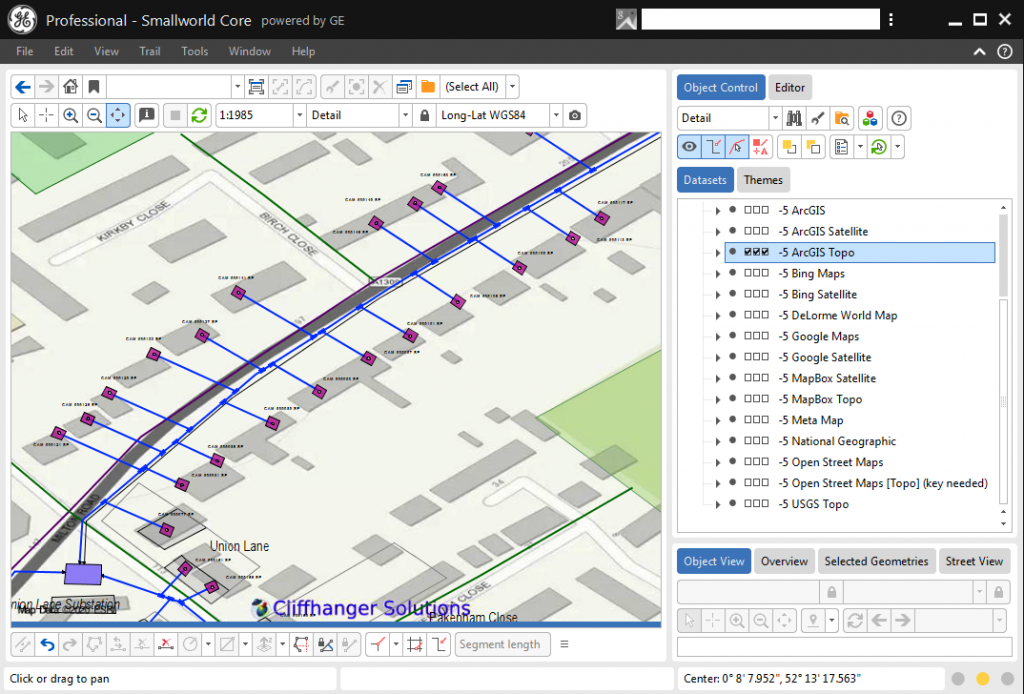Choose the zoom out magnifier
Image resolution: width=1024 pixels, height=694 pixels.
coord(94,116)
